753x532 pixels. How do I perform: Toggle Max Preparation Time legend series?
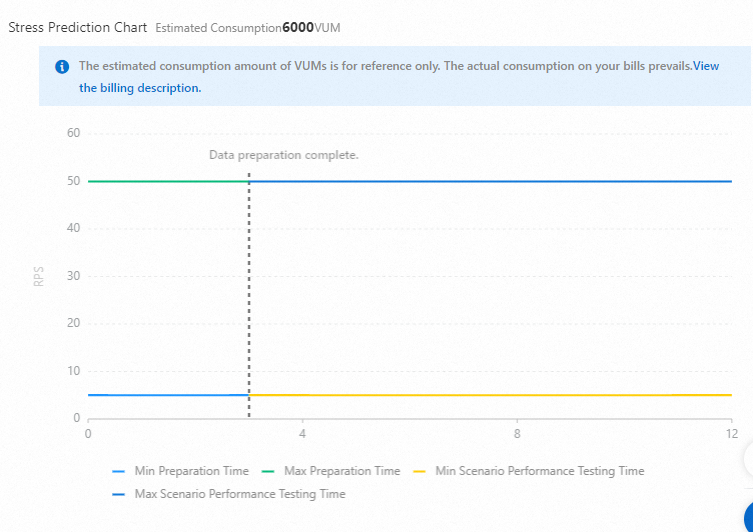(x=331, y=471)
